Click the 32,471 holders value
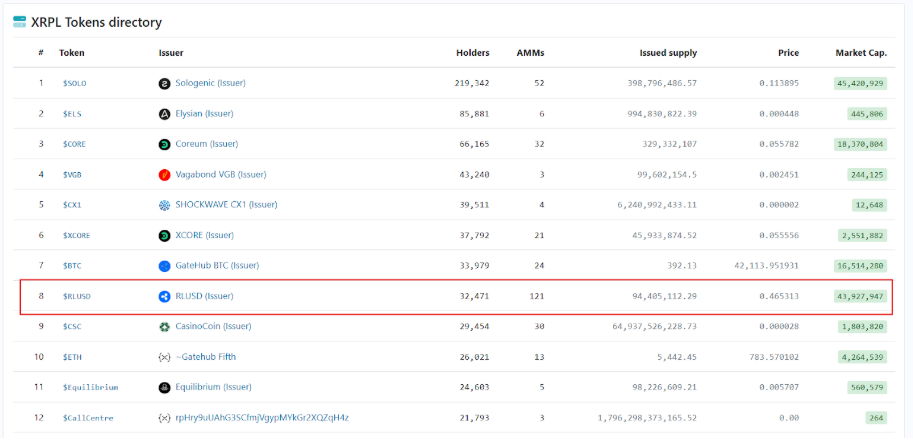Viewport: 913px width, 447px height. point(475,296)
